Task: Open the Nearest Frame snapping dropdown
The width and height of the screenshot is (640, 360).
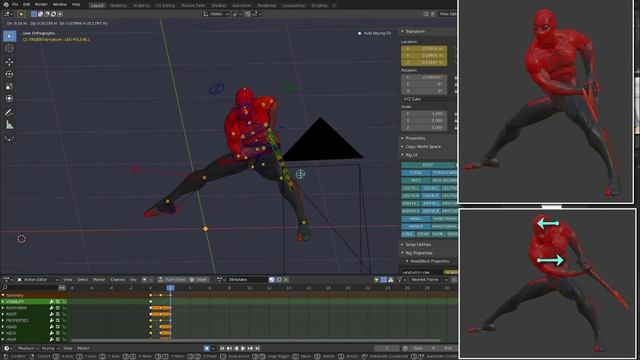Action: pos(428,280)
